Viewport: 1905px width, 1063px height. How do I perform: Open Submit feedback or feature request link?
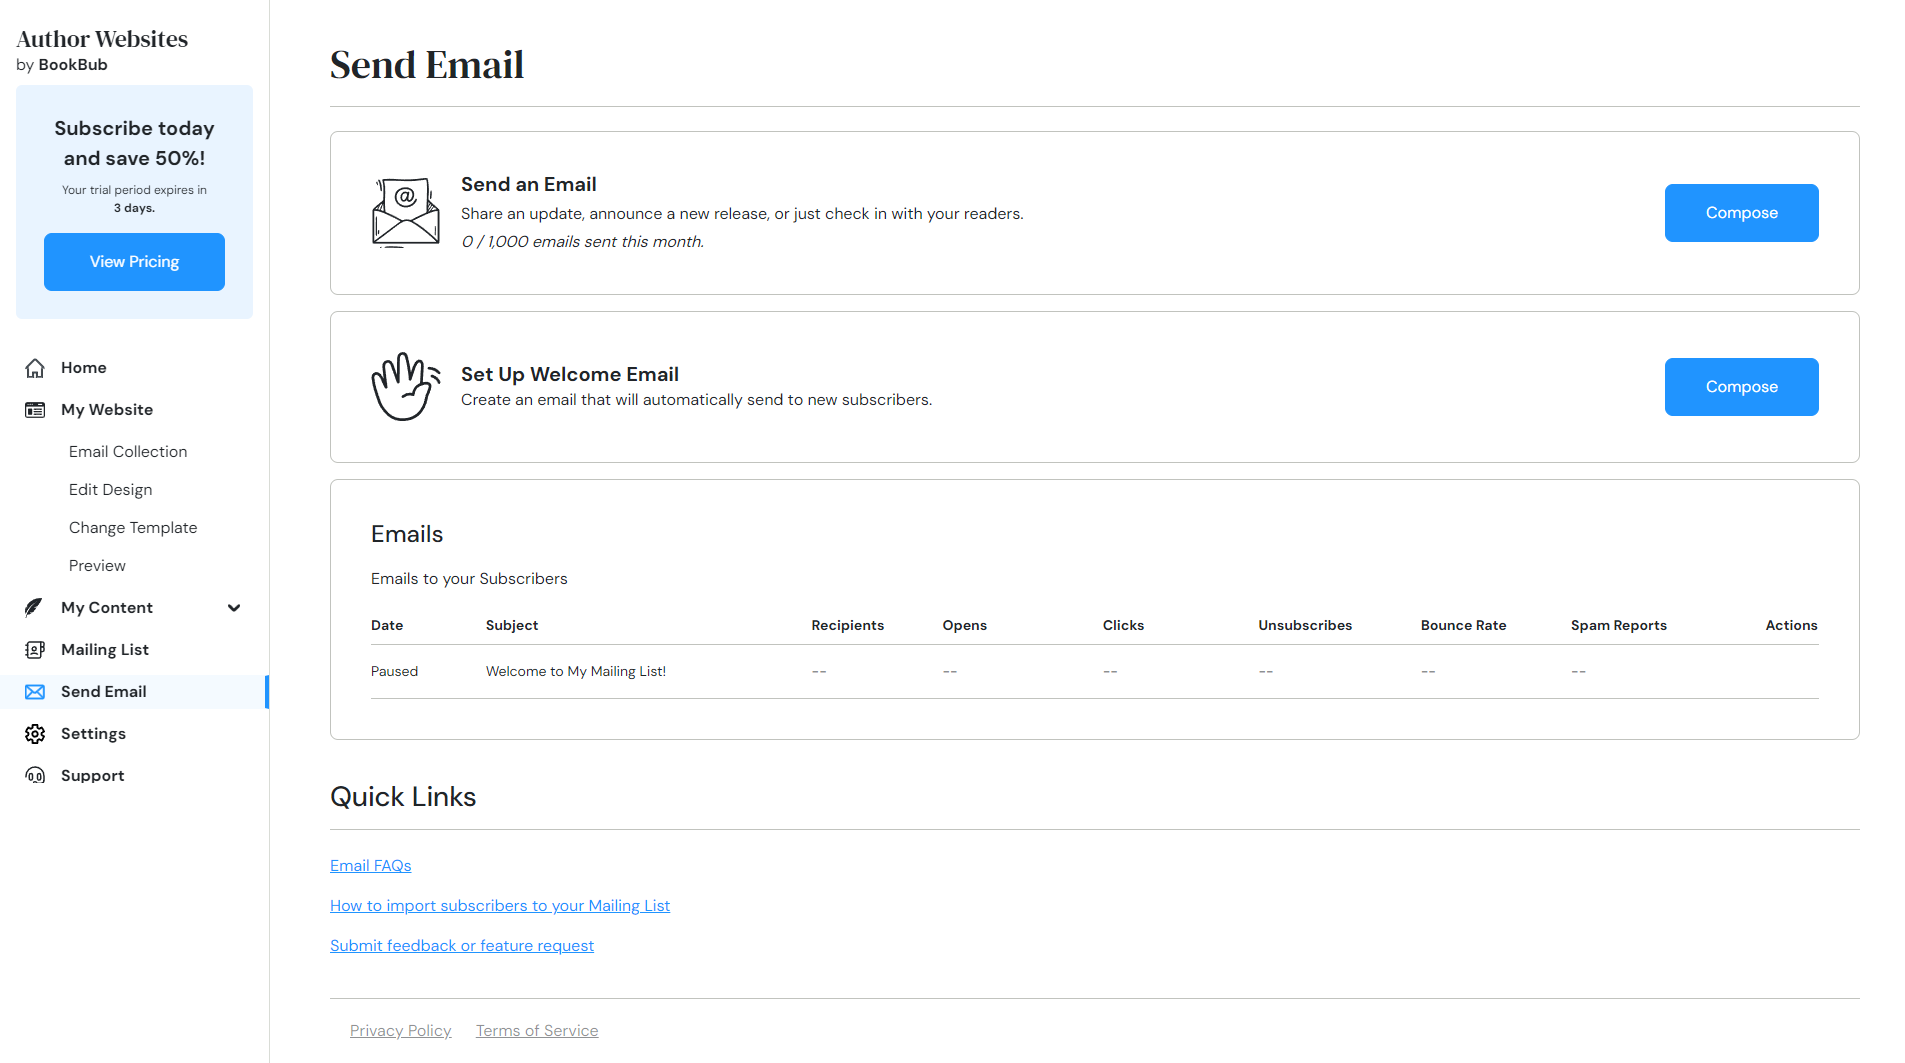click(x=462, y=946)
